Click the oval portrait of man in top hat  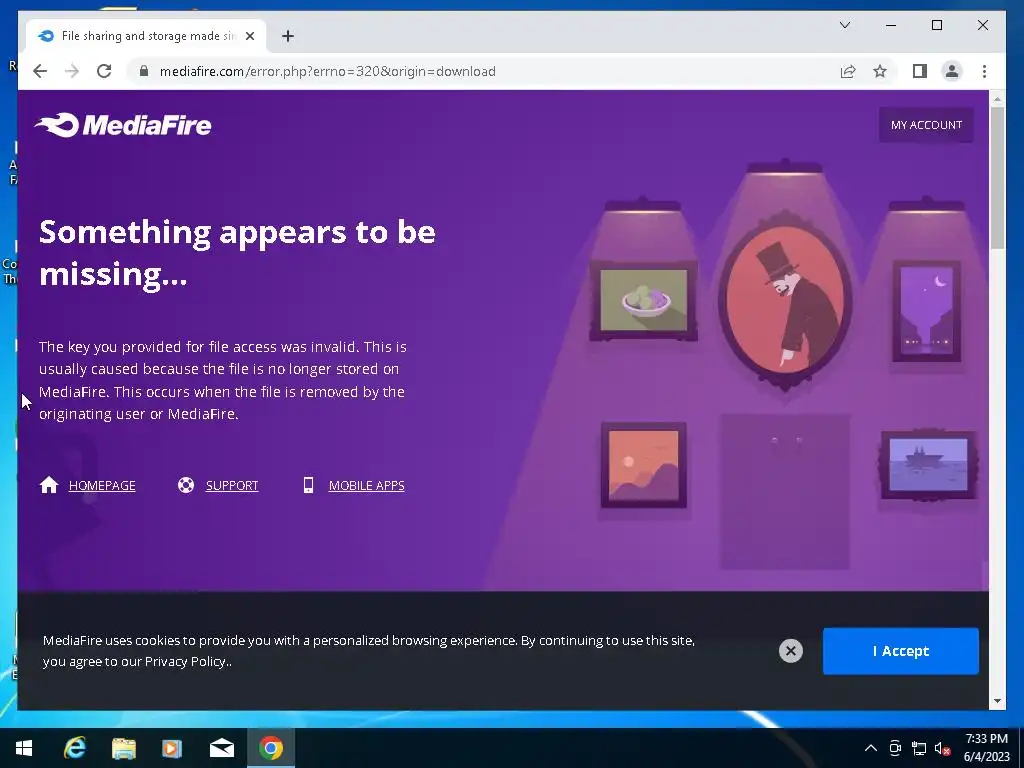tap(786, 301)
